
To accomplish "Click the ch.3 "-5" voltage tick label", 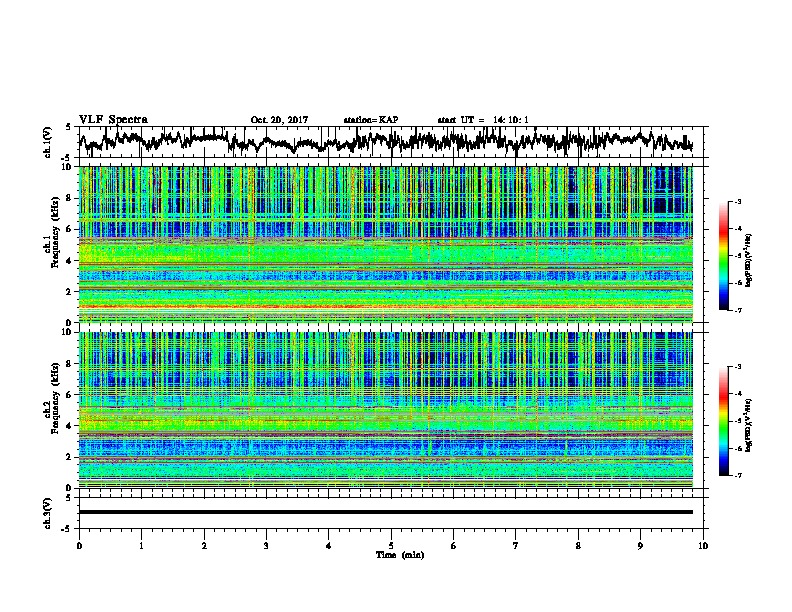I will 68,529.
